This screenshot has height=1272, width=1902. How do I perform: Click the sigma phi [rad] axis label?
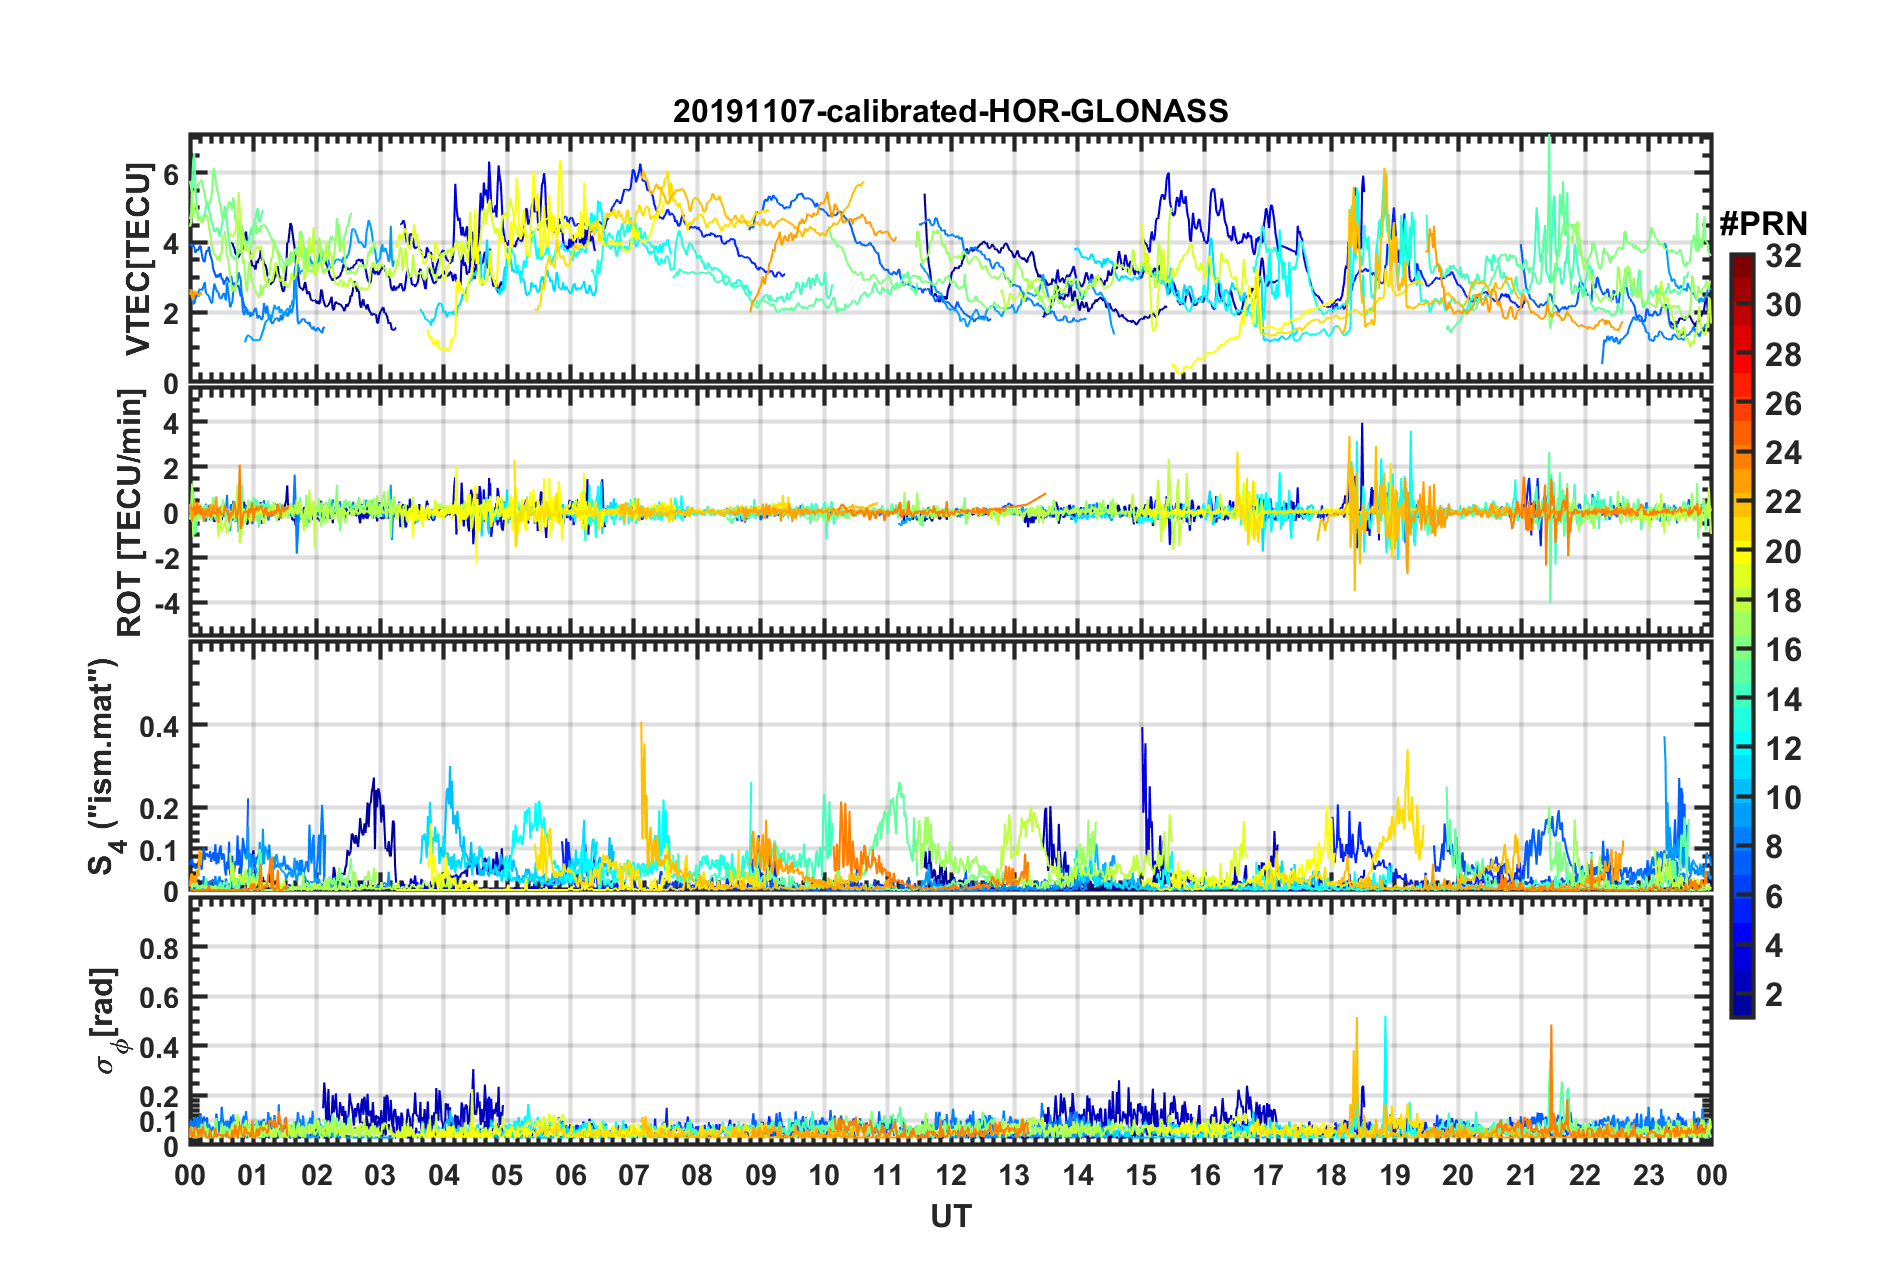coord(105,1020)
